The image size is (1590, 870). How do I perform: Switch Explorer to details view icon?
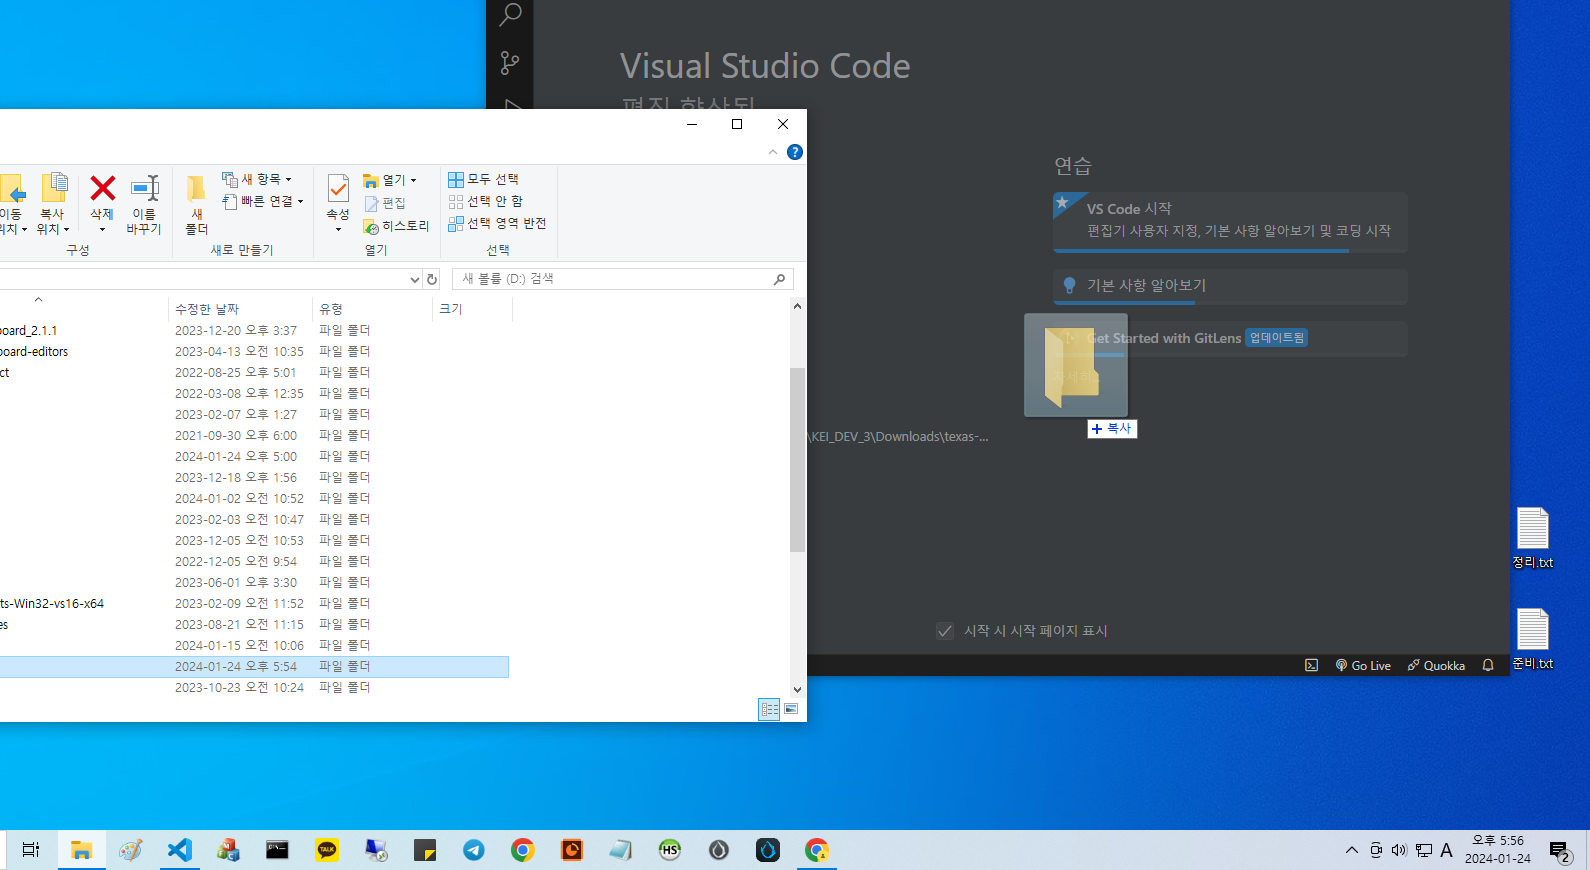(x=769, y=709)
